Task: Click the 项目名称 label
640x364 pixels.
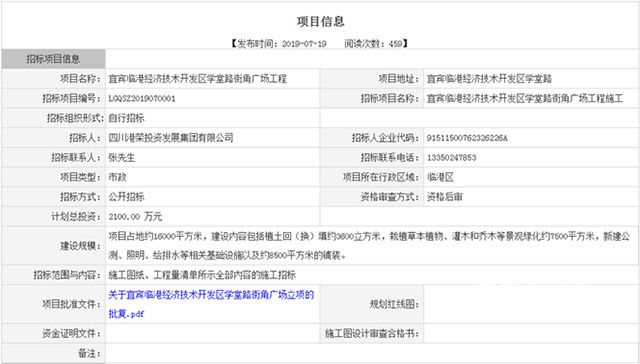Action: (80, 78)
